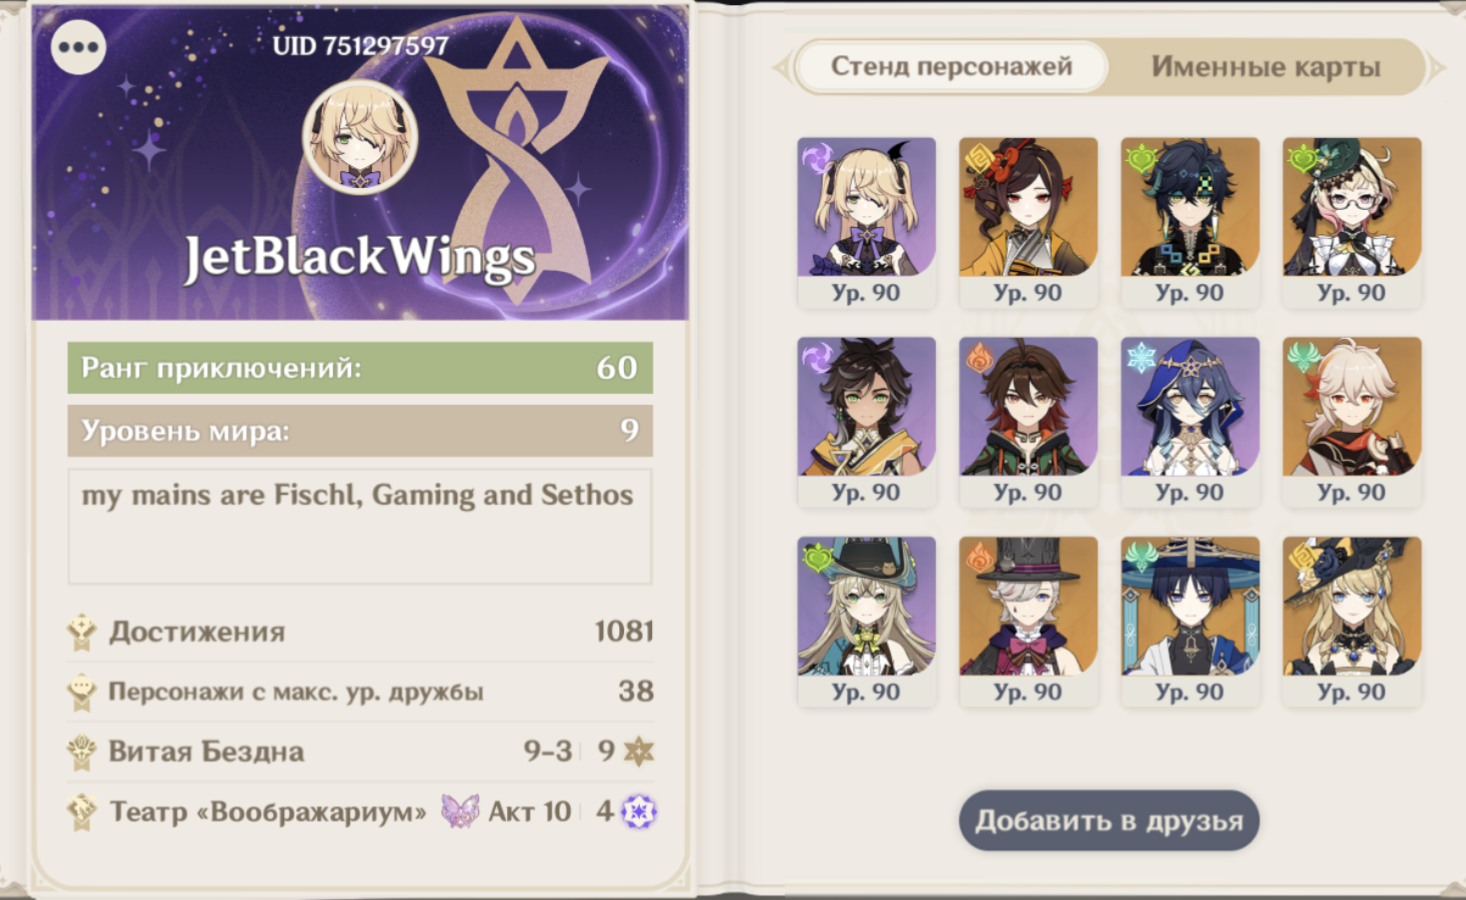Switch to Именные карты tab
Screen dimensions: 1466x900
[x=1265, y=67]
